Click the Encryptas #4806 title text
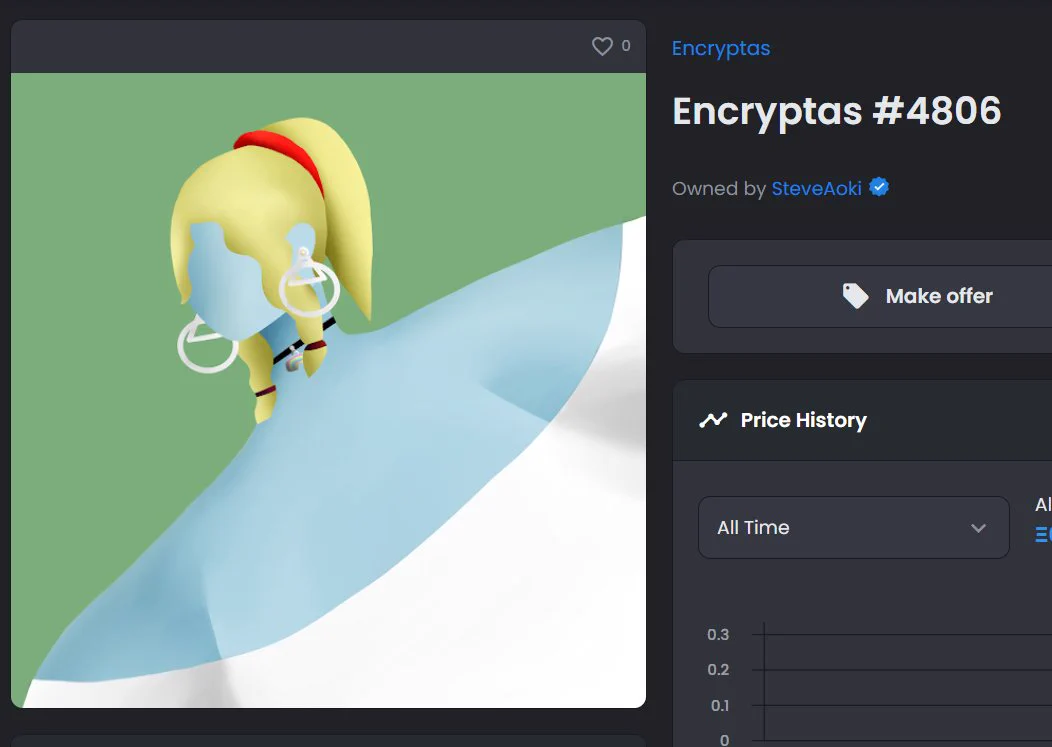Screen dimensions: 1052x747 (837, 111)
